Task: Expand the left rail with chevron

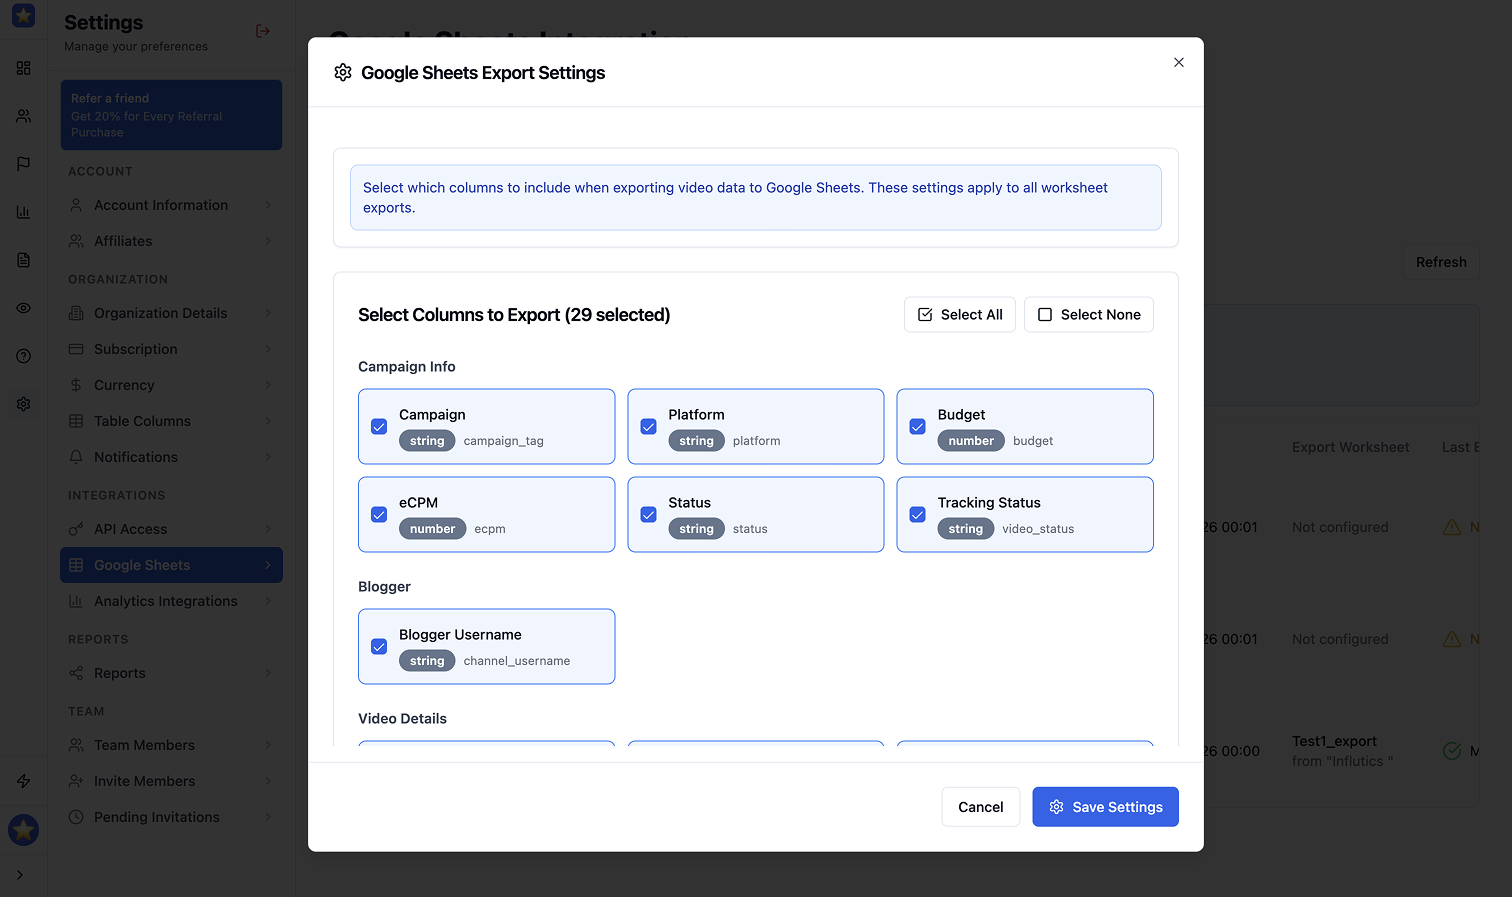Action: [20, 875]
